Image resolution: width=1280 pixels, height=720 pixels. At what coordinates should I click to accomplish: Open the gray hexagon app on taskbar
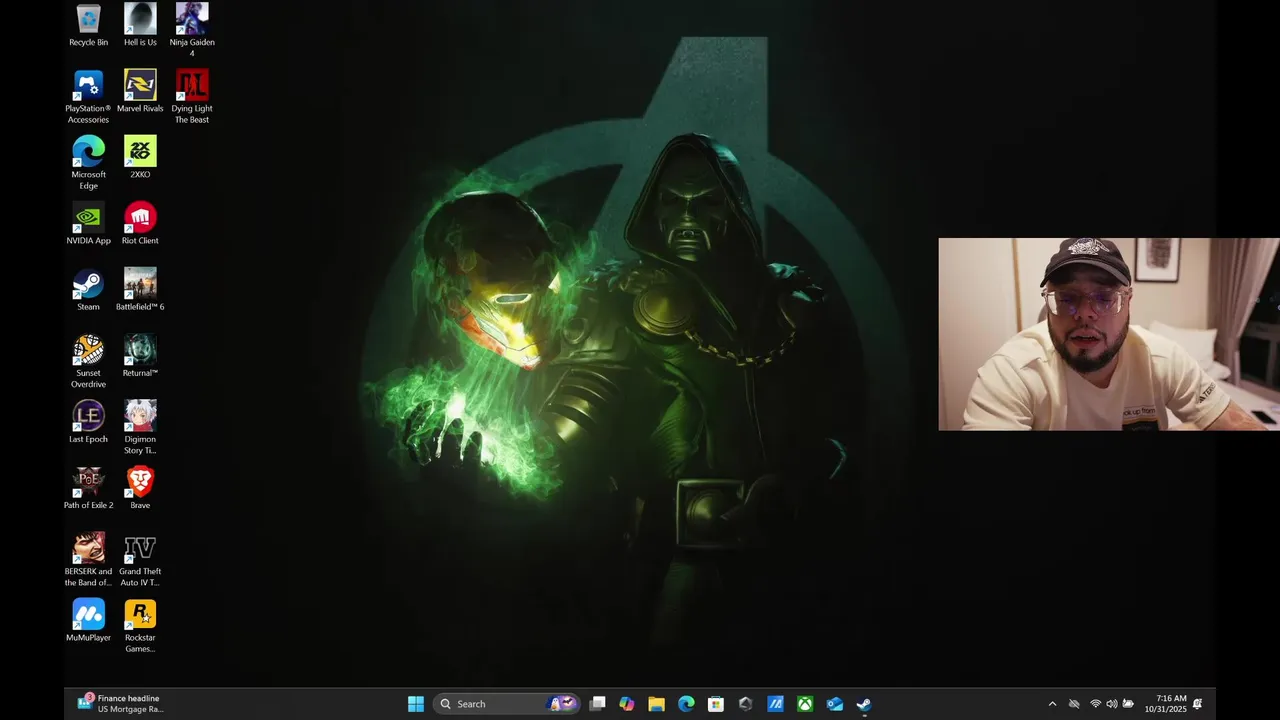click(x=745, y=704)
